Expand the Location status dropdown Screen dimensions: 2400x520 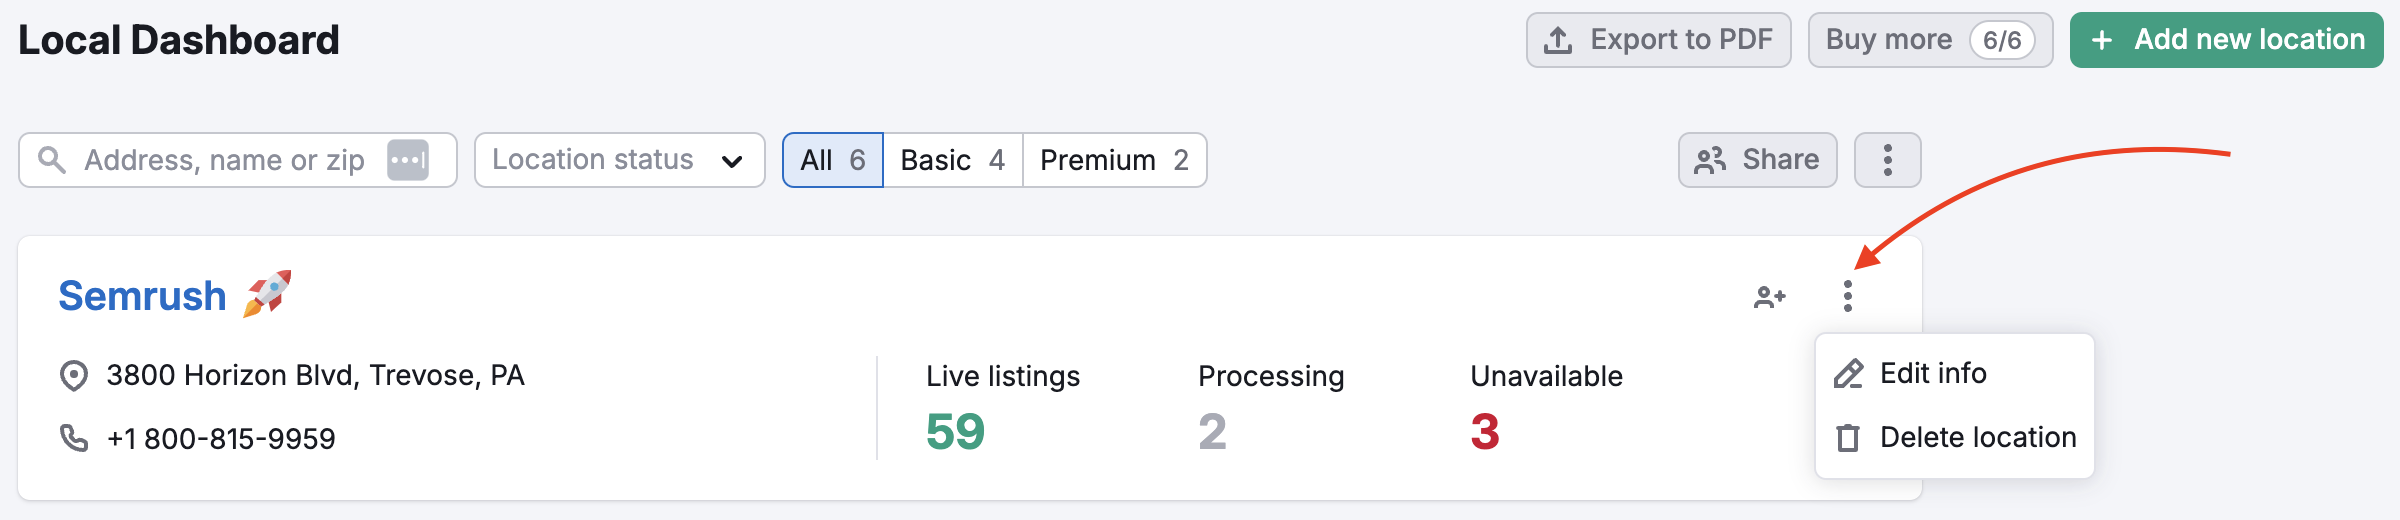click(x=619, y=160)
